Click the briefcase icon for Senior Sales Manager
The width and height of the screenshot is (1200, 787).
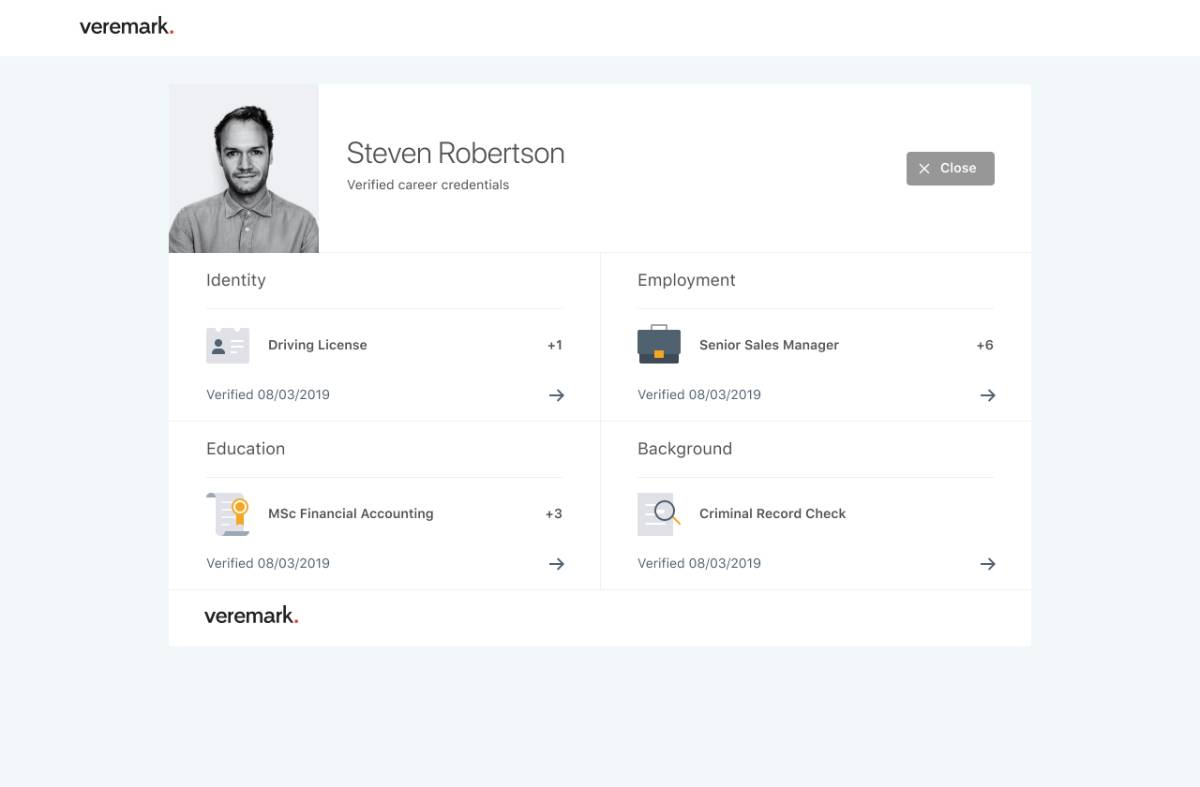659,344
